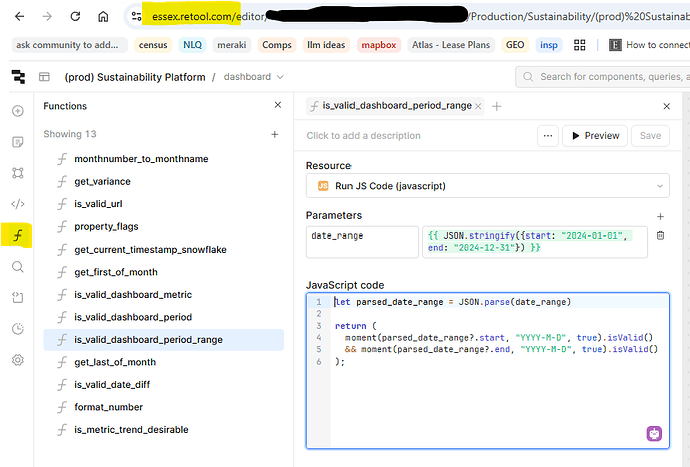Toggle the left panel layout icon

coord(44,77)
